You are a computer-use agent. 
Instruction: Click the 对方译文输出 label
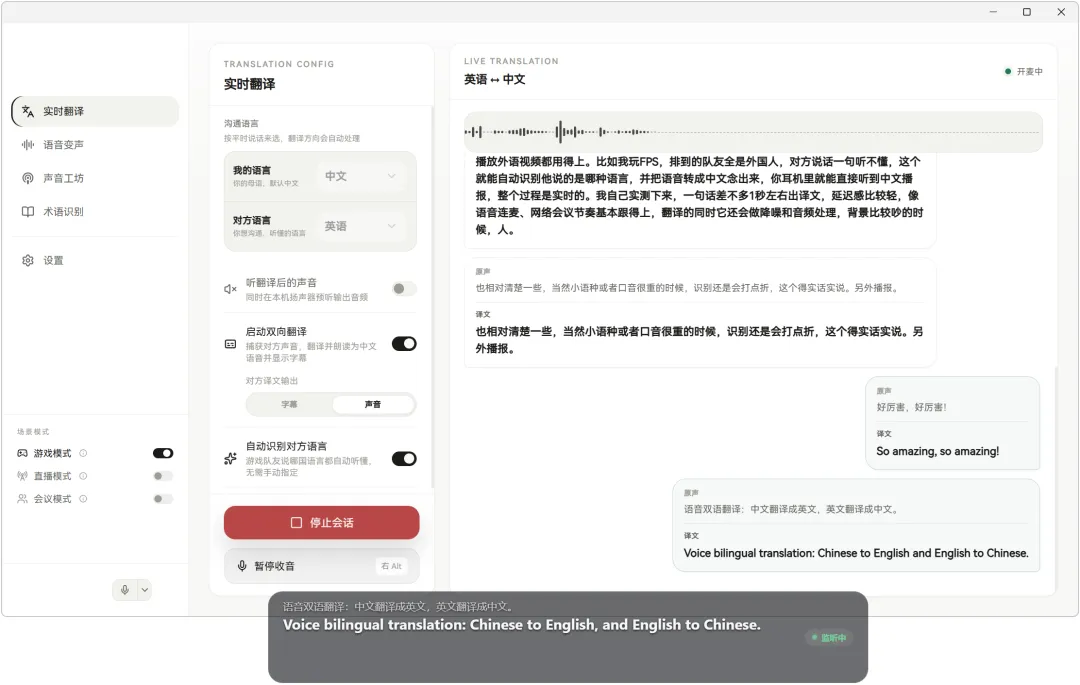tap(272, 381)
